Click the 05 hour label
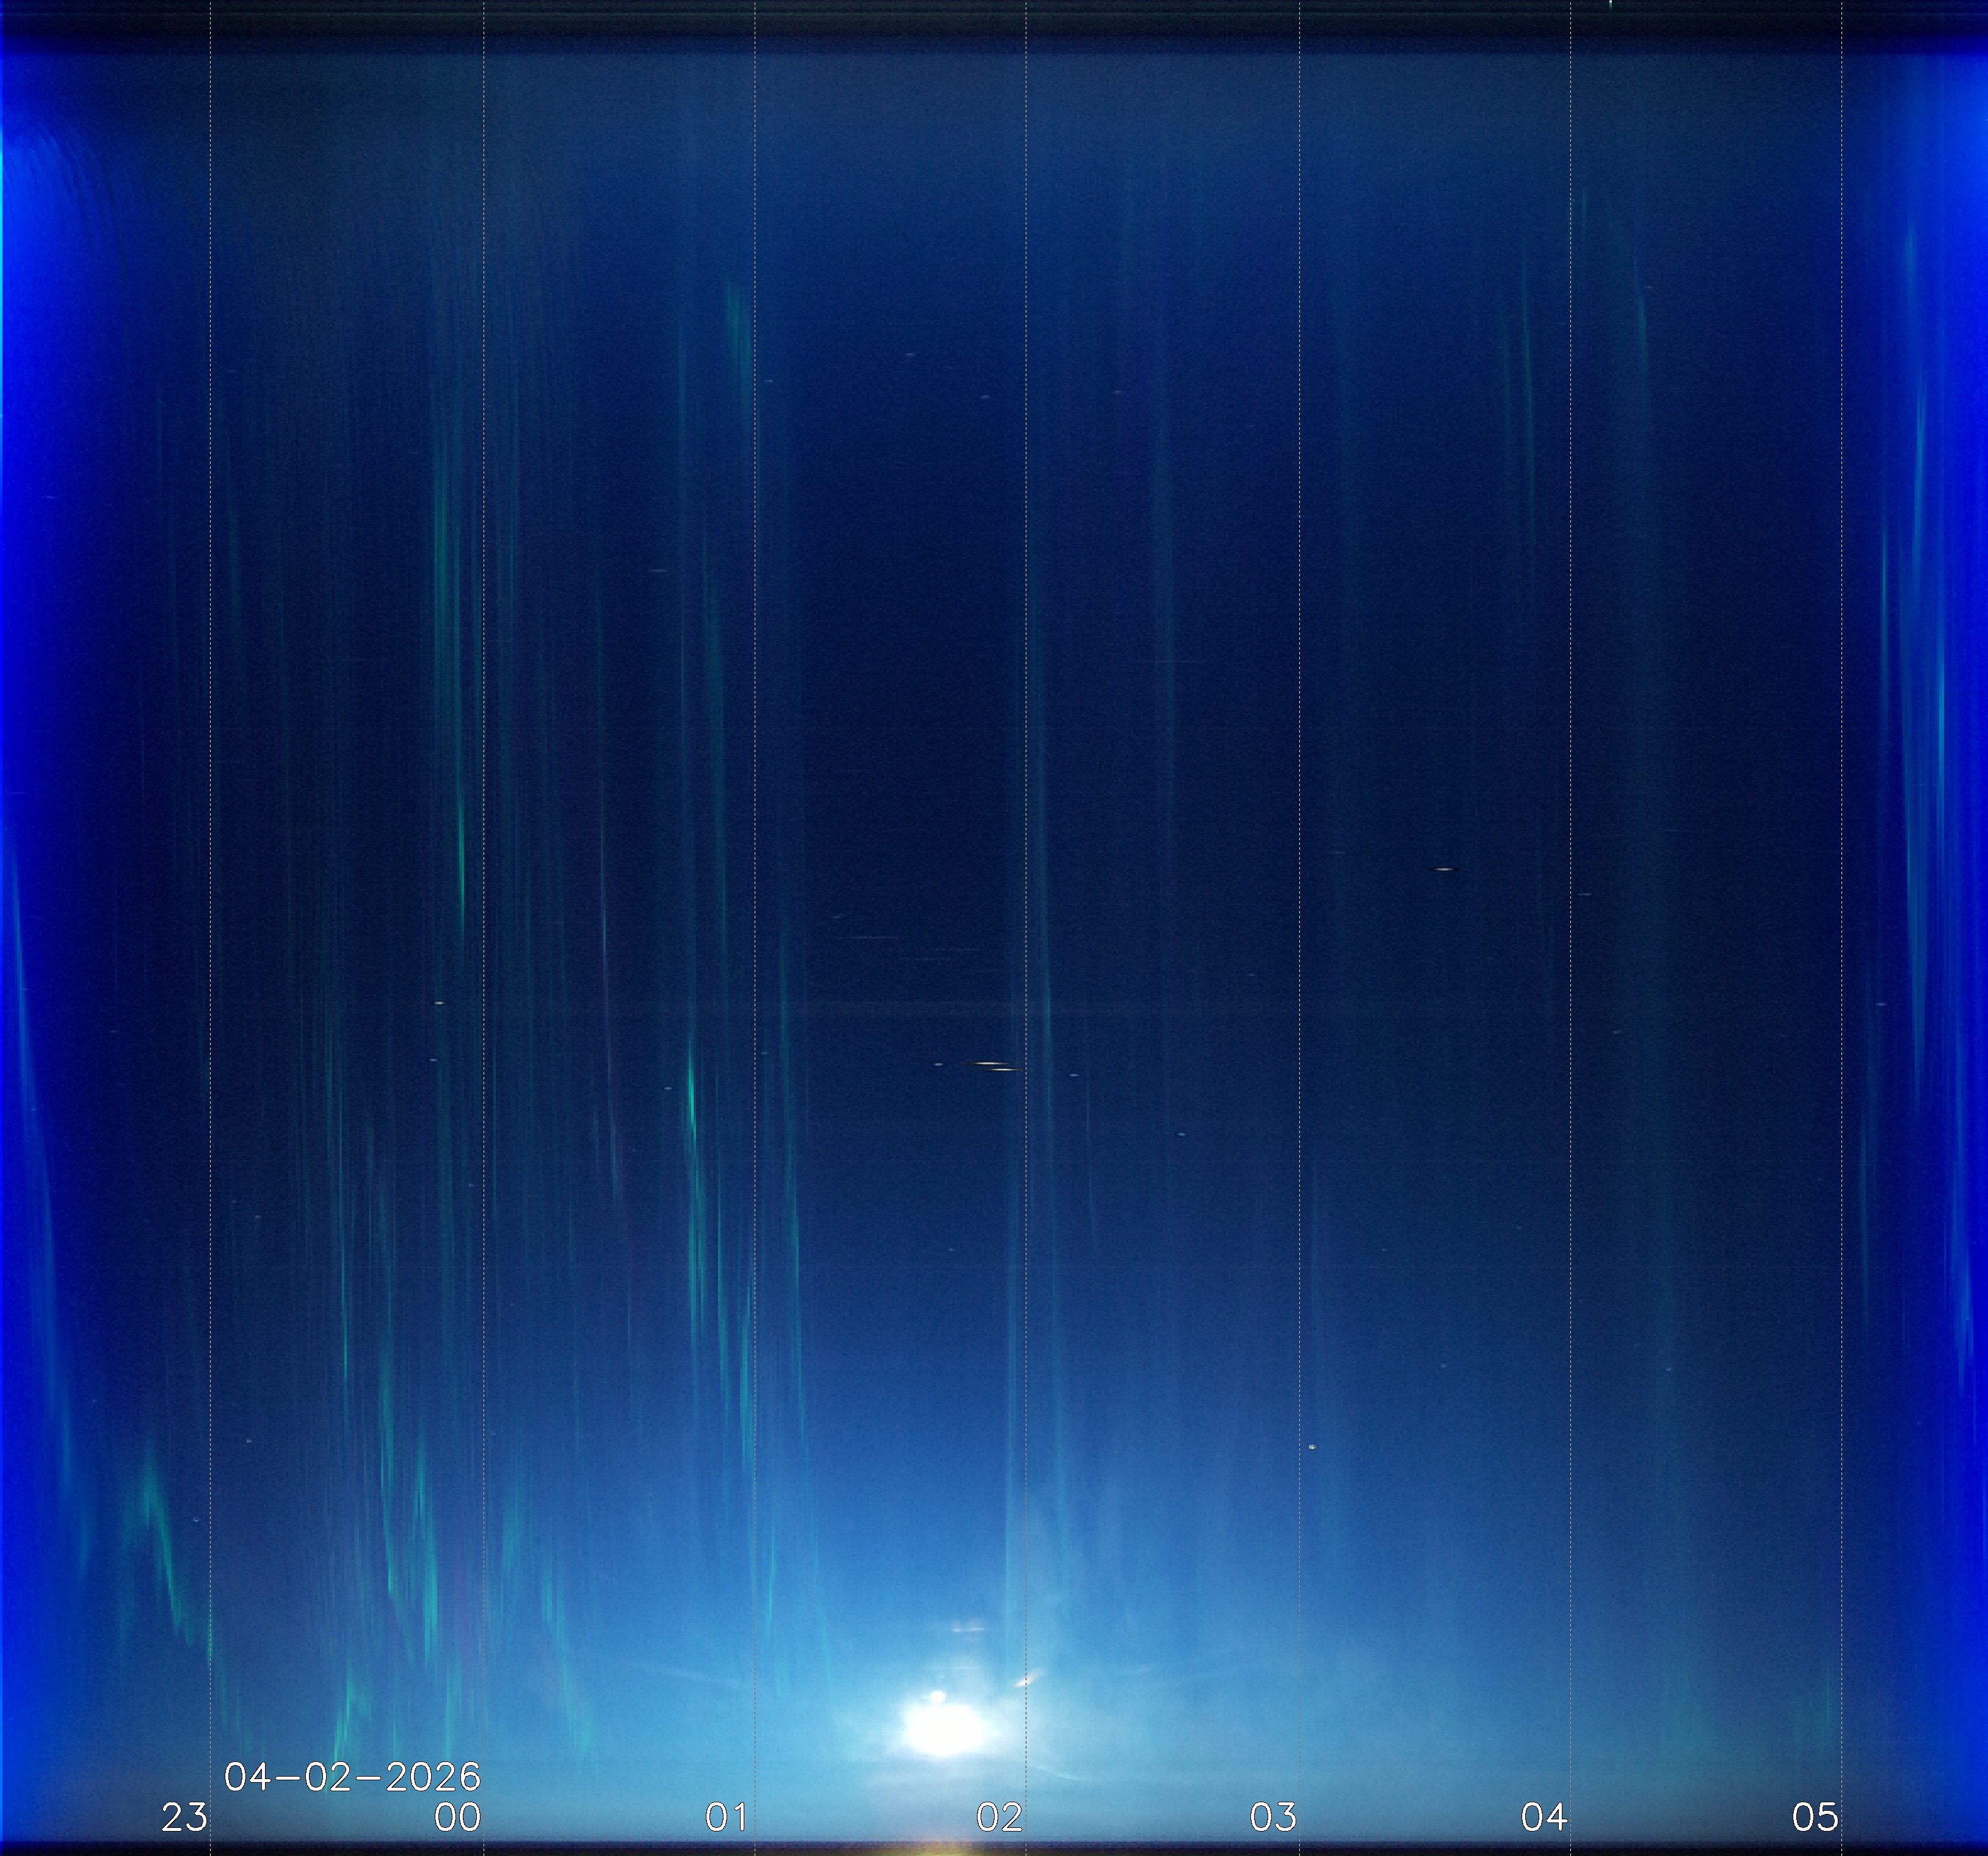The width and height of the screenshot is (1988, 1856). tap(1815, 1817)
